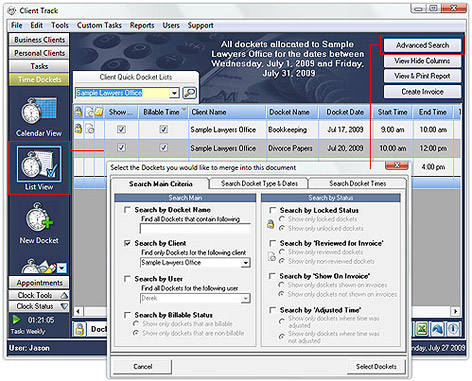The image size is (472, 381).
Task: Enable Search by Locked Status checkbox
Action: coord(272,210)
